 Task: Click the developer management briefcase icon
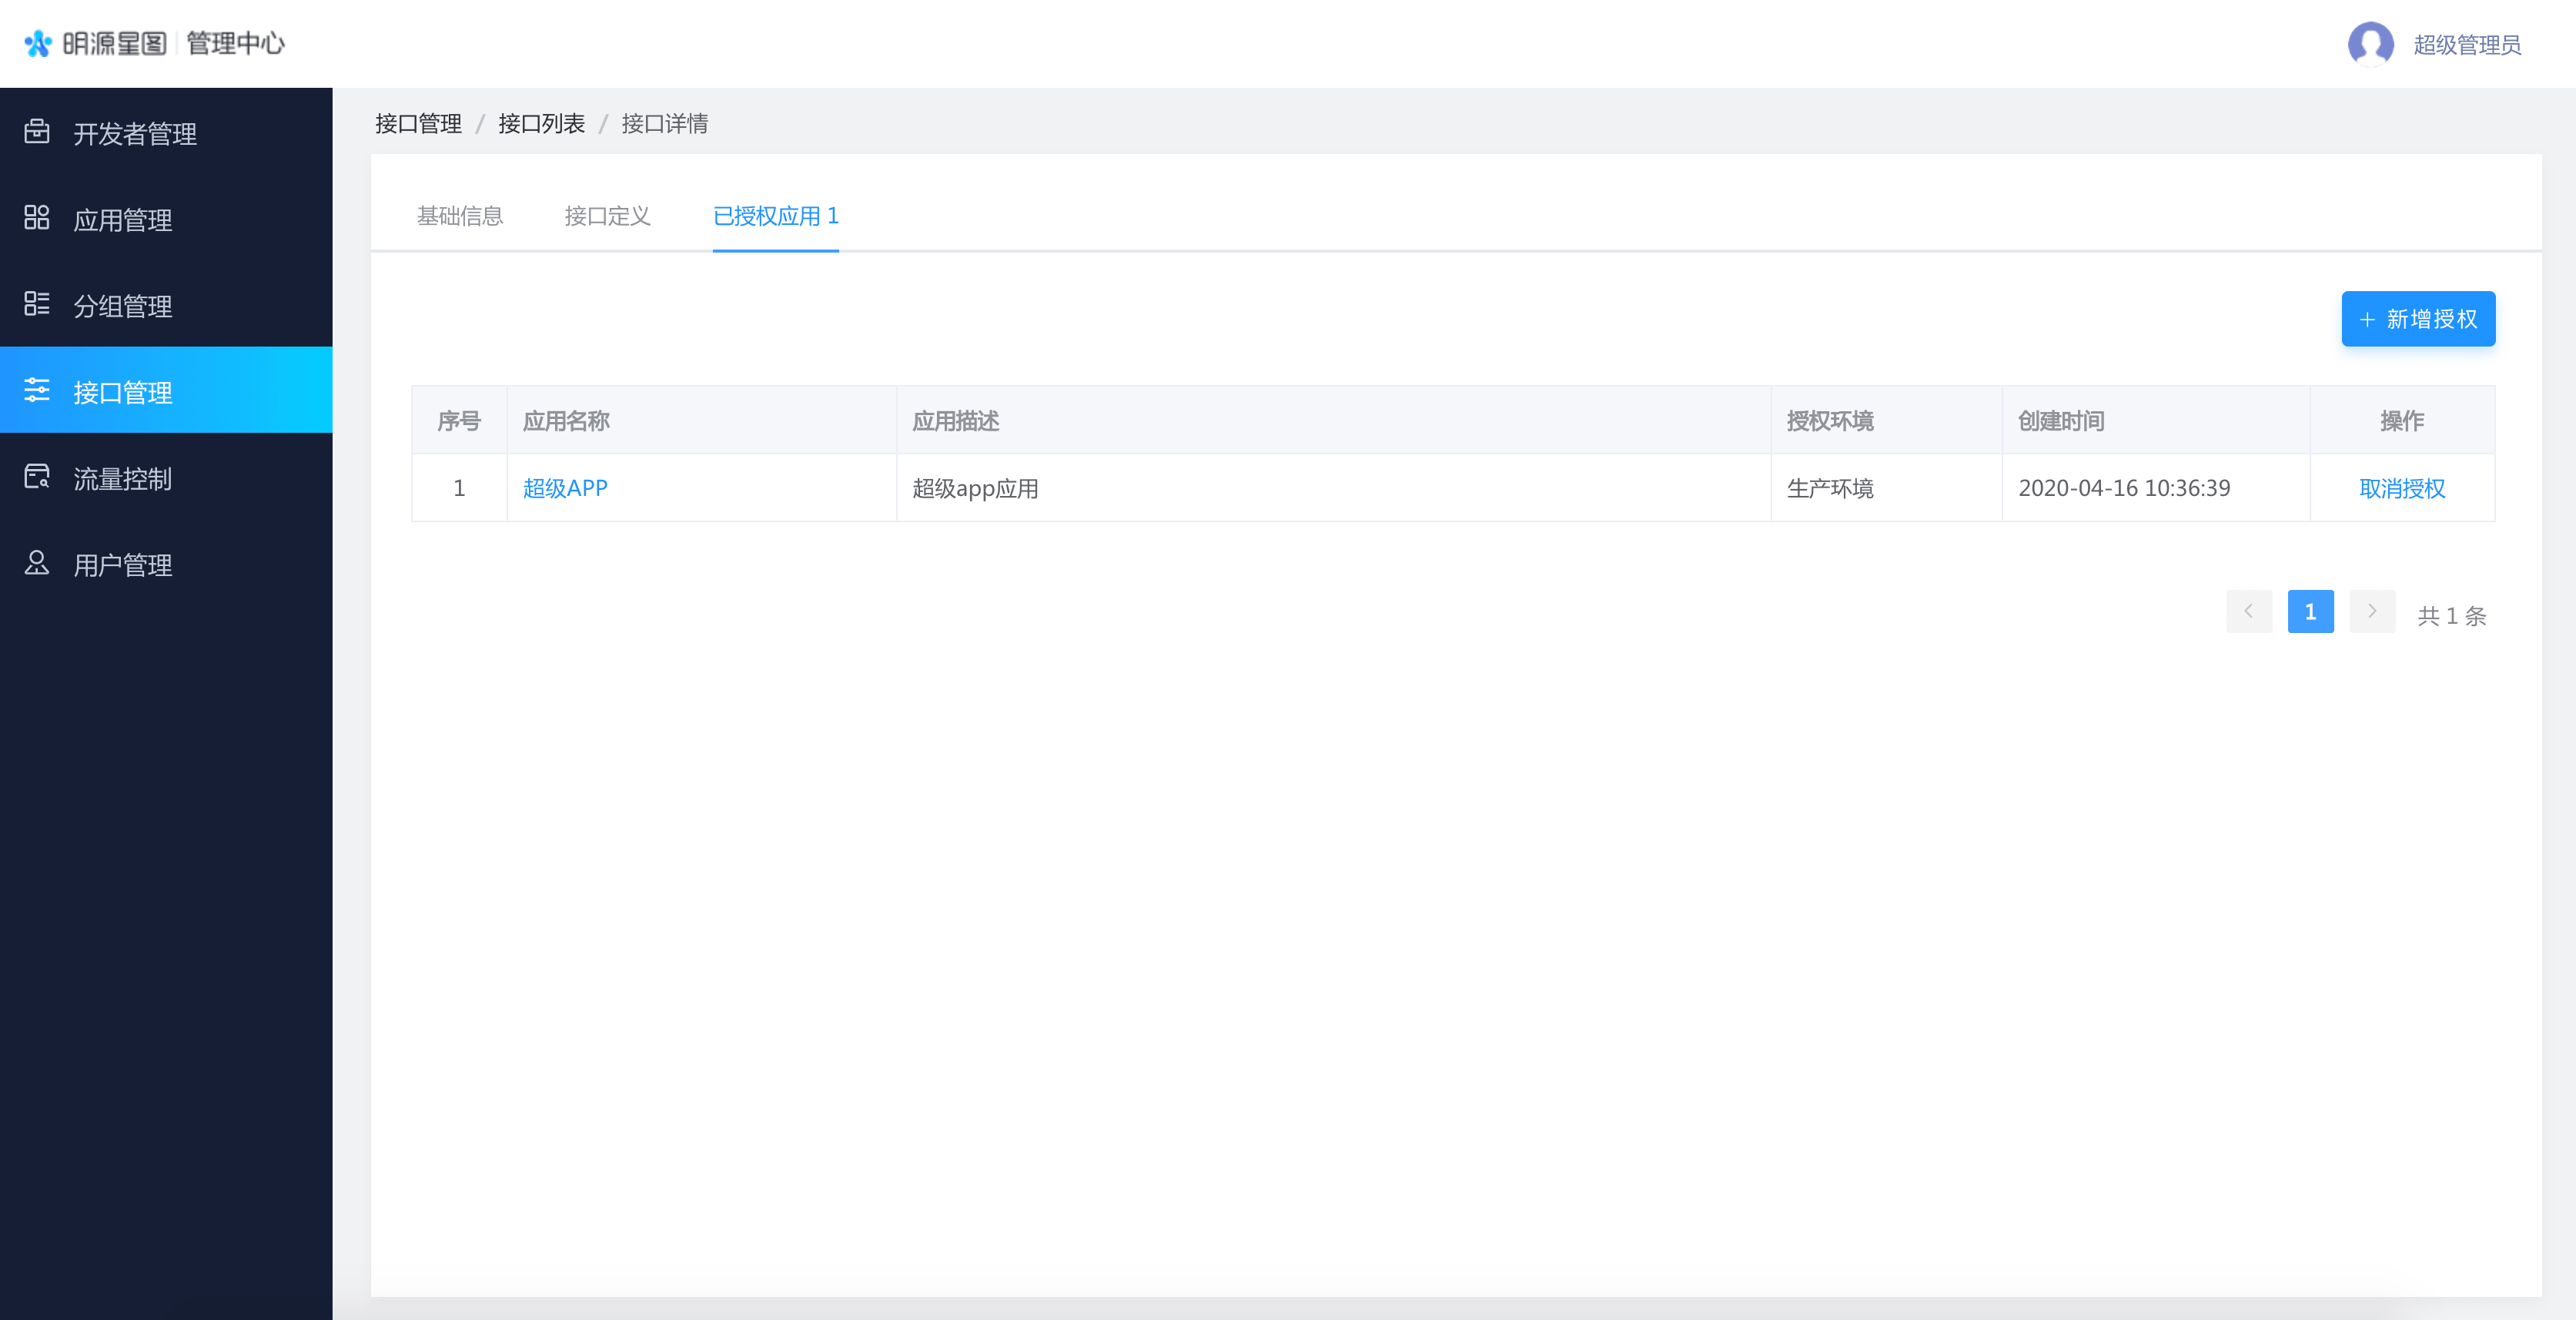pyautogui.click(x=37, y=131)
